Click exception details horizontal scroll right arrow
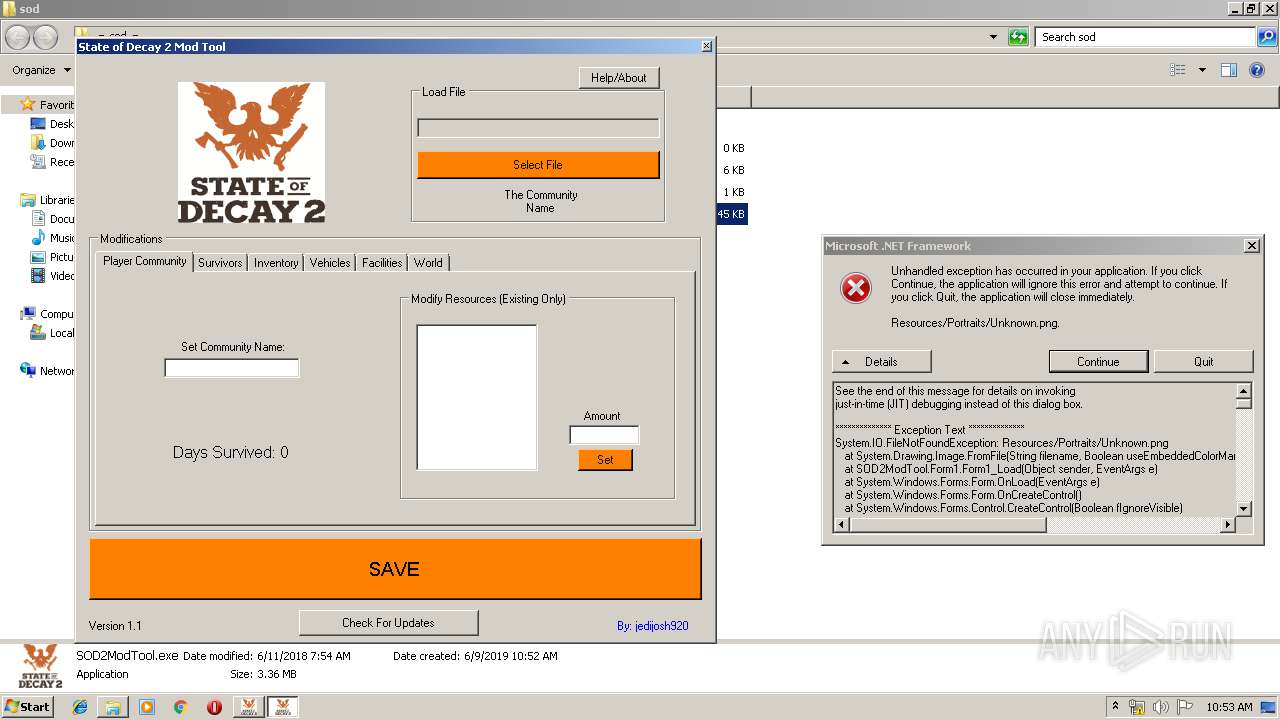The width and height of the screenshot is (1280, 720). [x=1229, y=523]
